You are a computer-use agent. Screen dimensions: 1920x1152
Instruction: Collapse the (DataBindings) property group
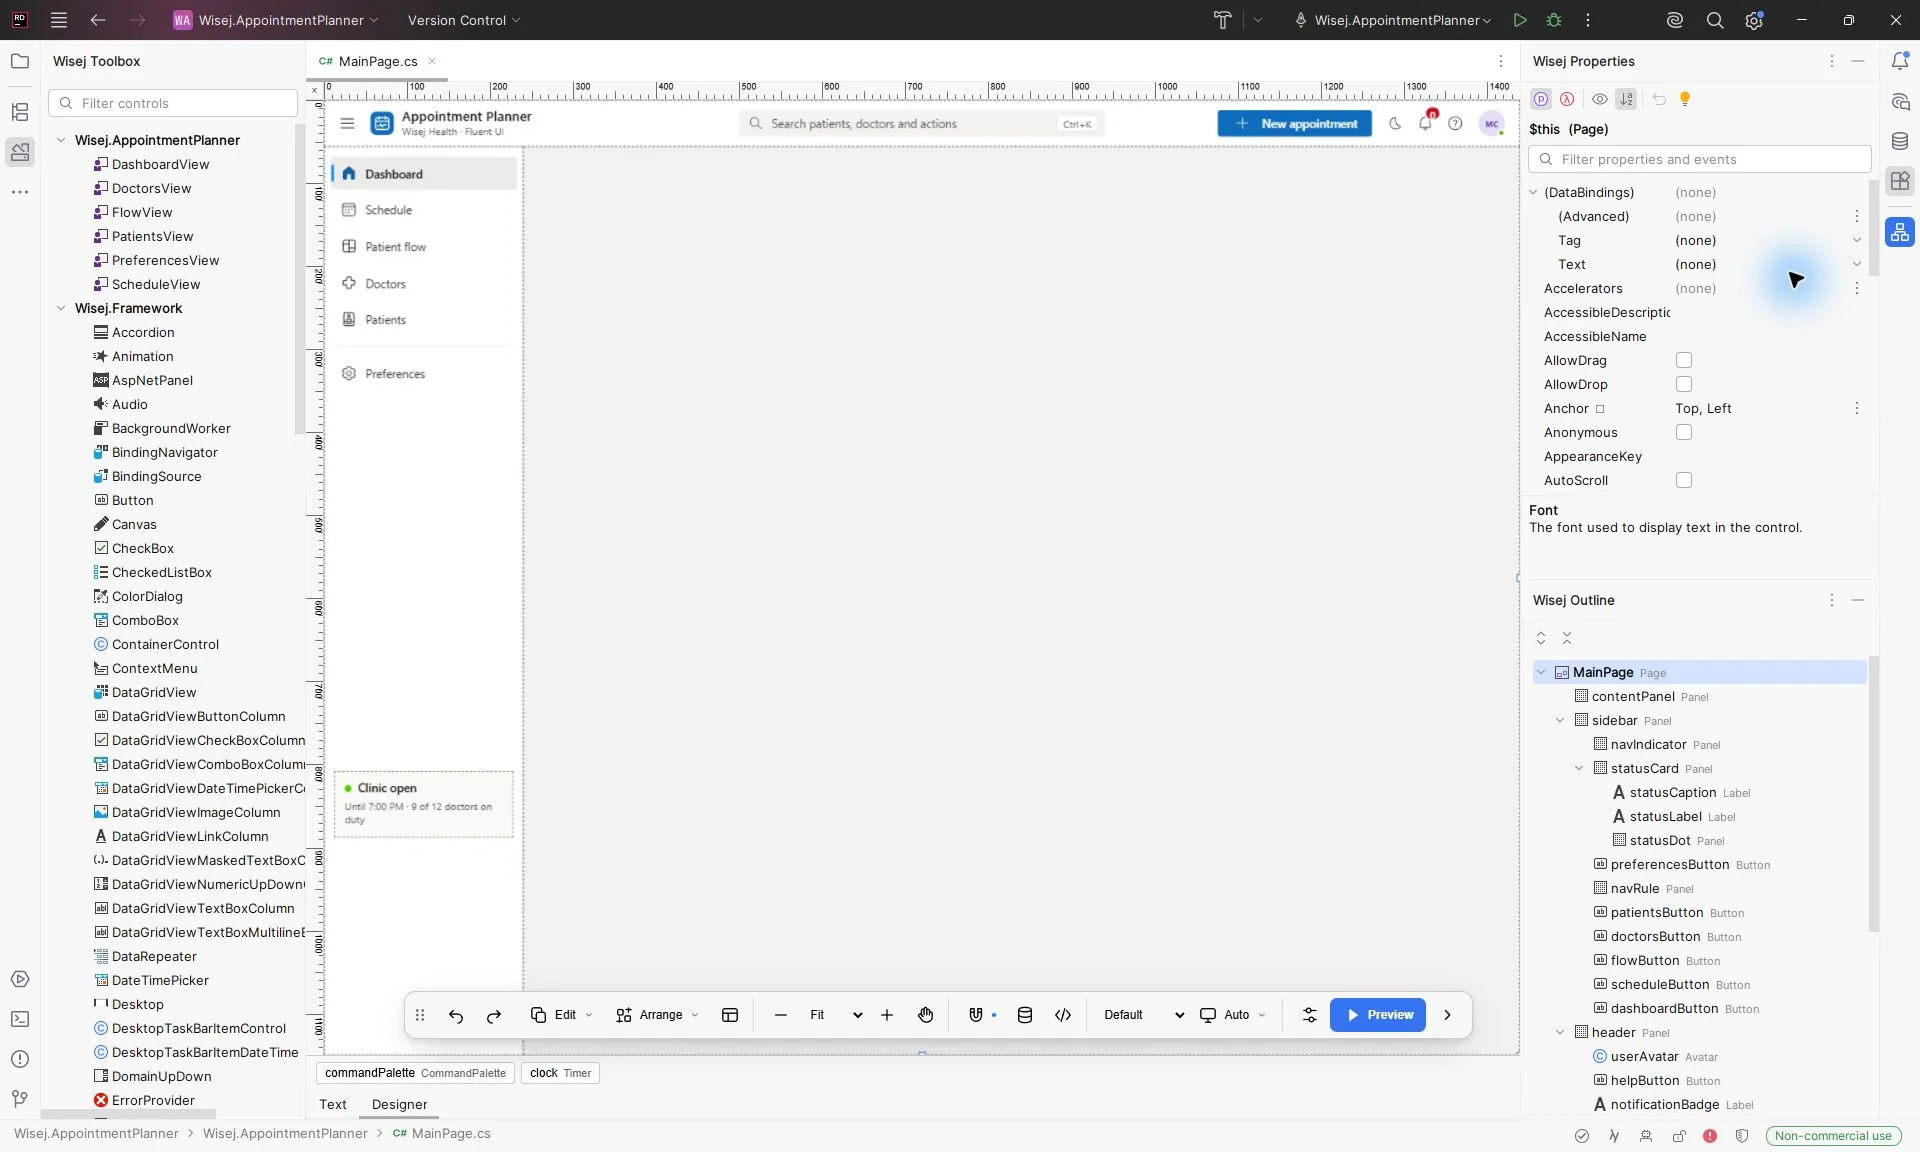[x=1534, y=192]
